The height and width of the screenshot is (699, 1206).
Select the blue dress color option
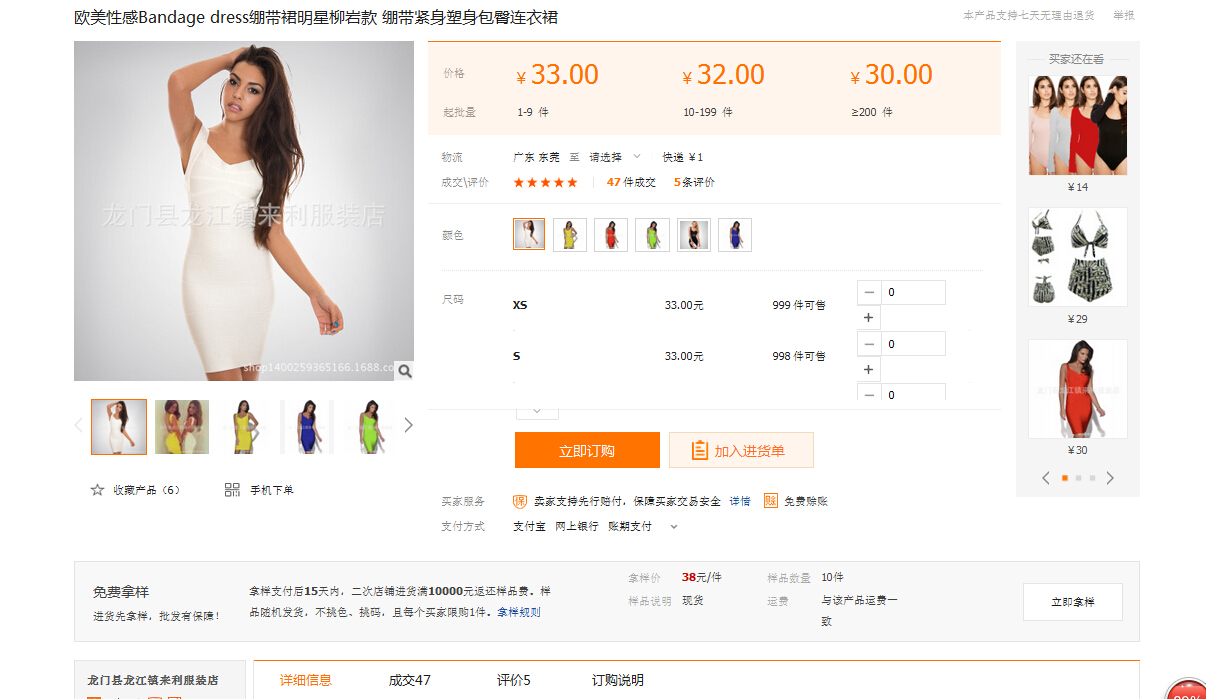734,235
